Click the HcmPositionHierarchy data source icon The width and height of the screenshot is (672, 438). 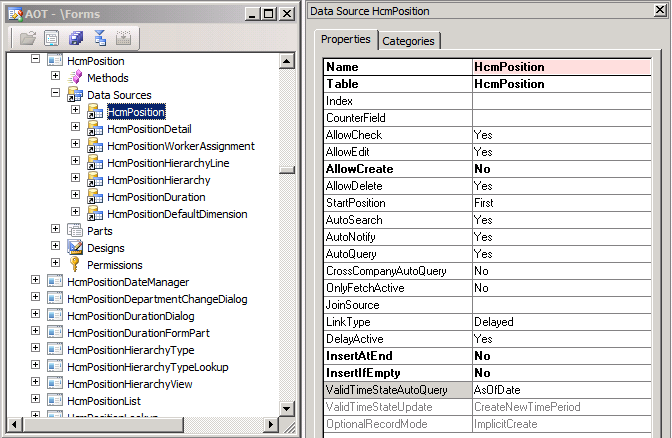point(95,180)
